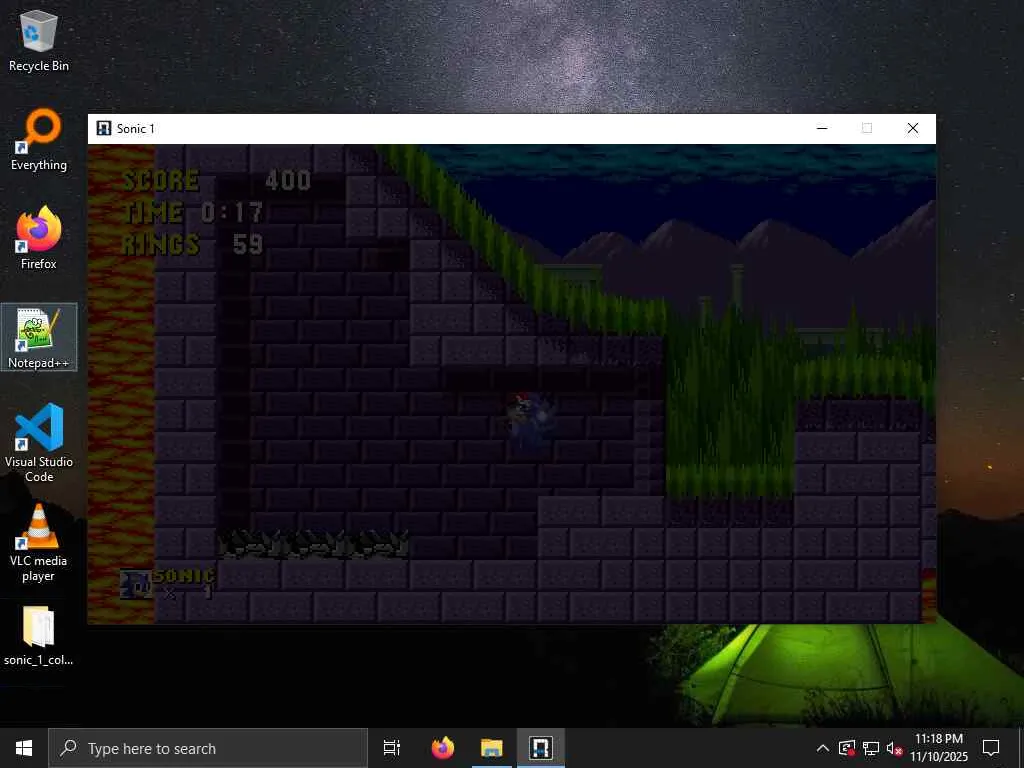Launch Everything search shortcut
This screenshot has height=768, width=1024.
pyautogui.click(x=39, y=140)
